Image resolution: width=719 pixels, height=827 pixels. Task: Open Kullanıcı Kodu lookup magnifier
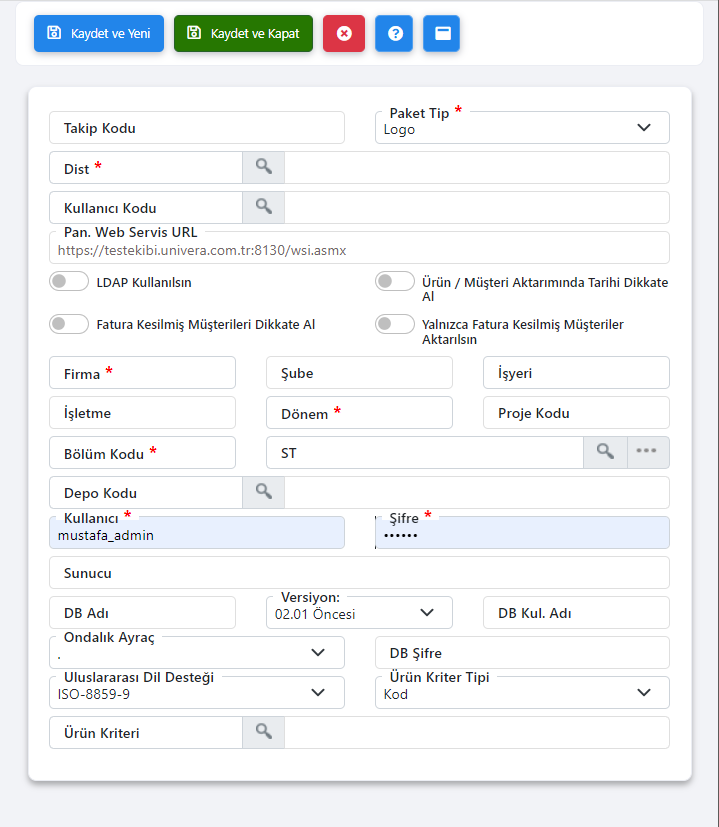point(263,207)
